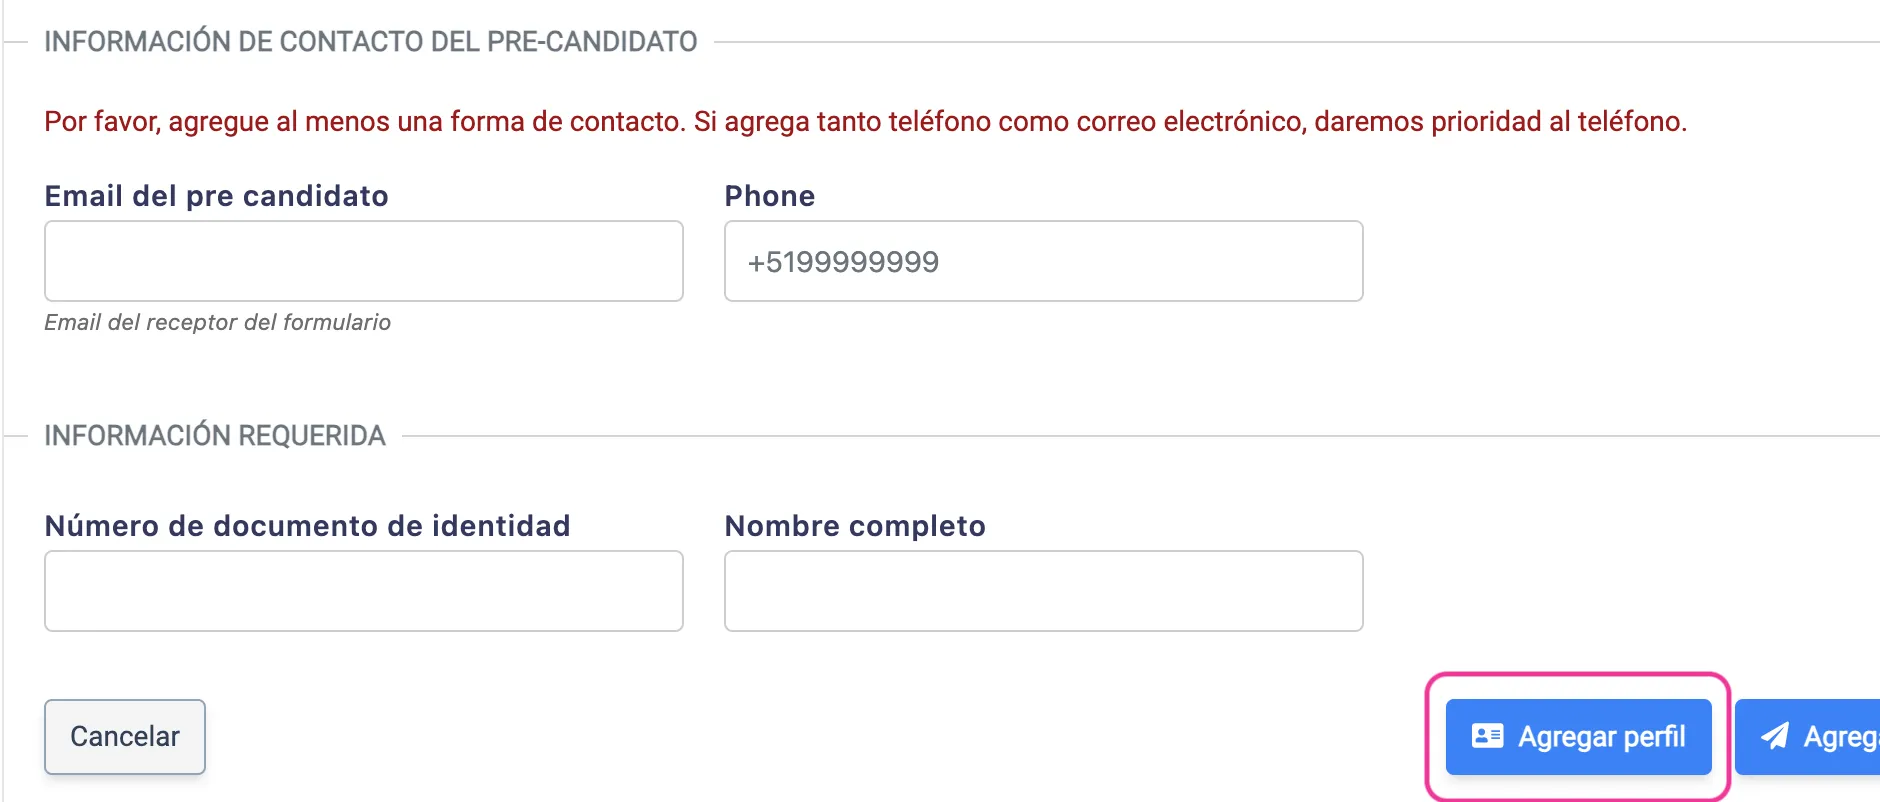Click inside the pink highlighted button area

[1578, 737]
